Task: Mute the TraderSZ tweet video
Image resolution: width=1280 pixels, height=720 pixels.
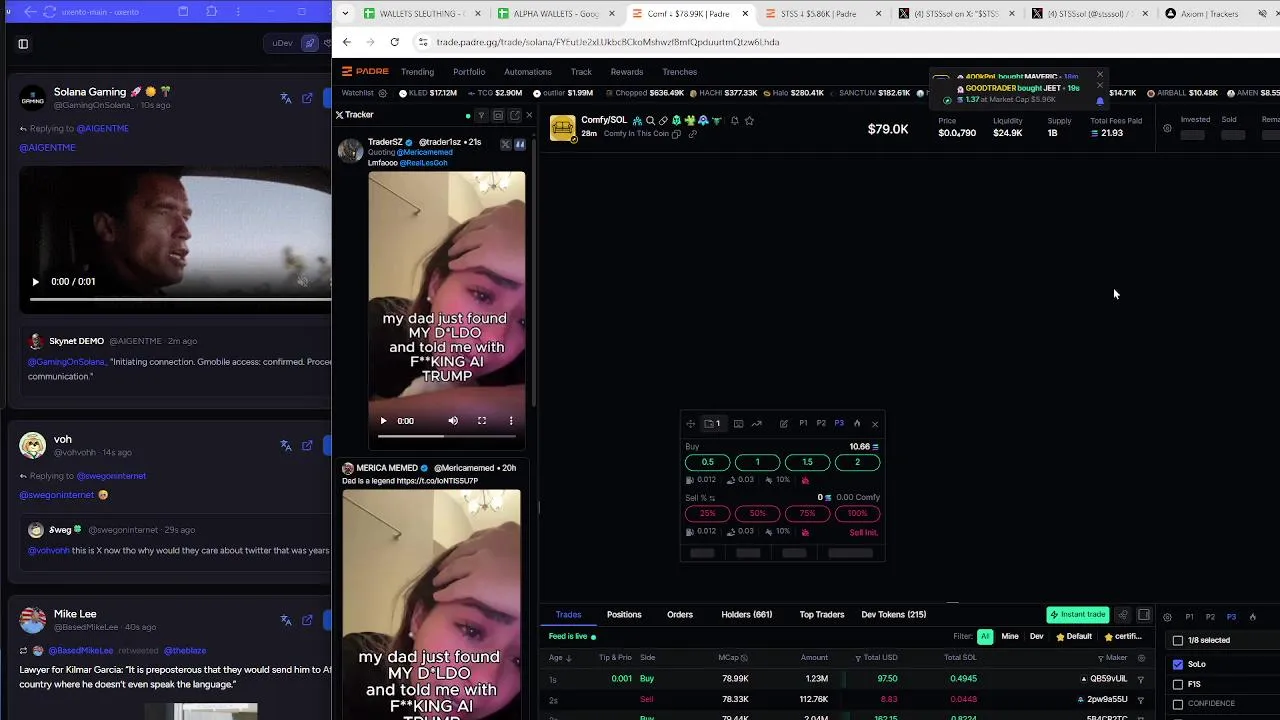Action: pos(453,421)
